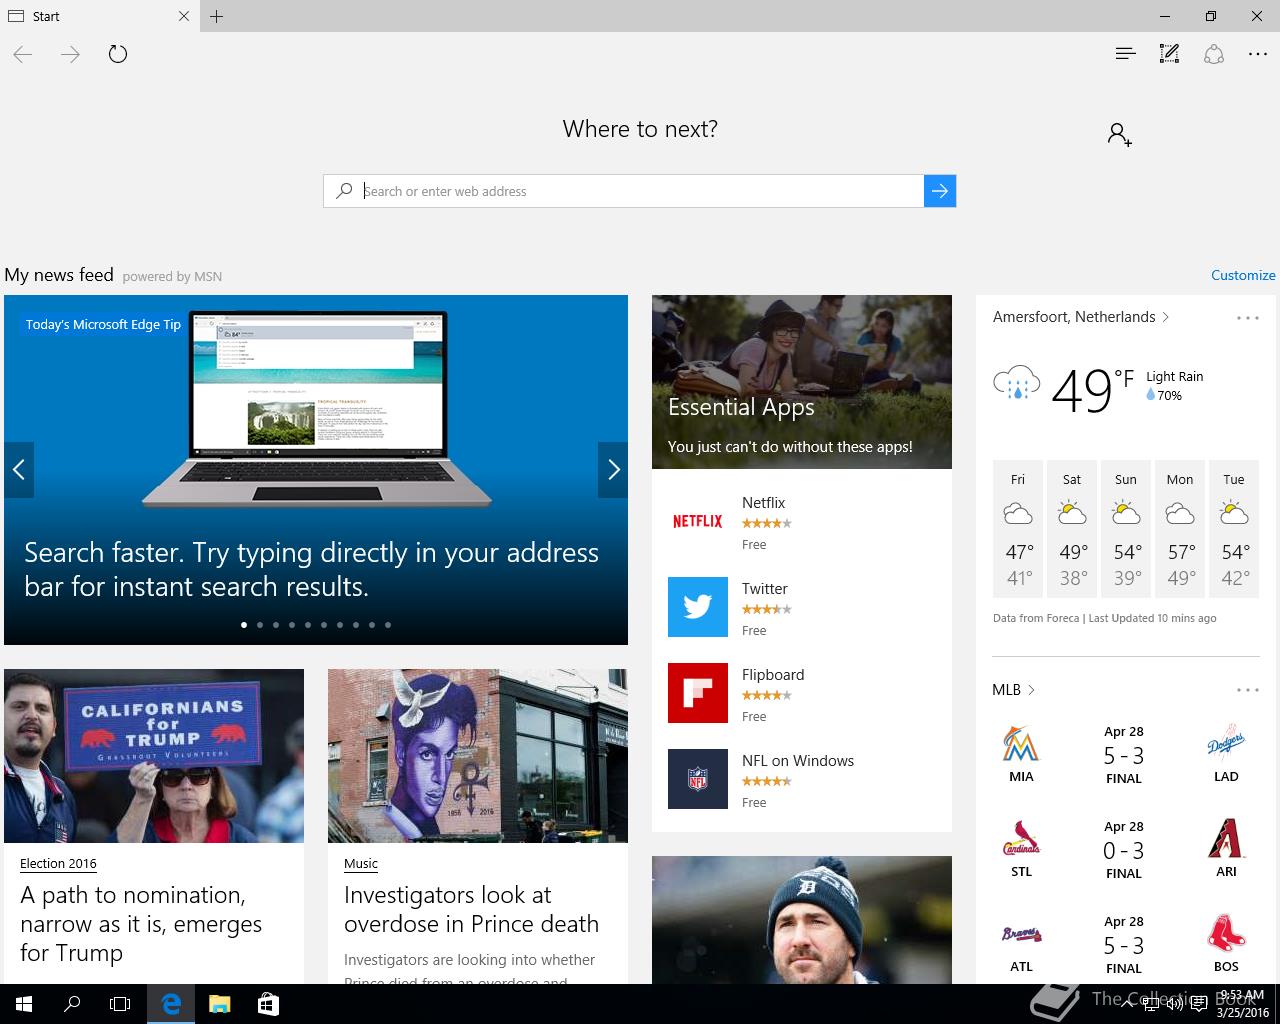Click the Atlanta Braves logo
Viewport: 1280px width, 1024px height.
(1021, 935)
